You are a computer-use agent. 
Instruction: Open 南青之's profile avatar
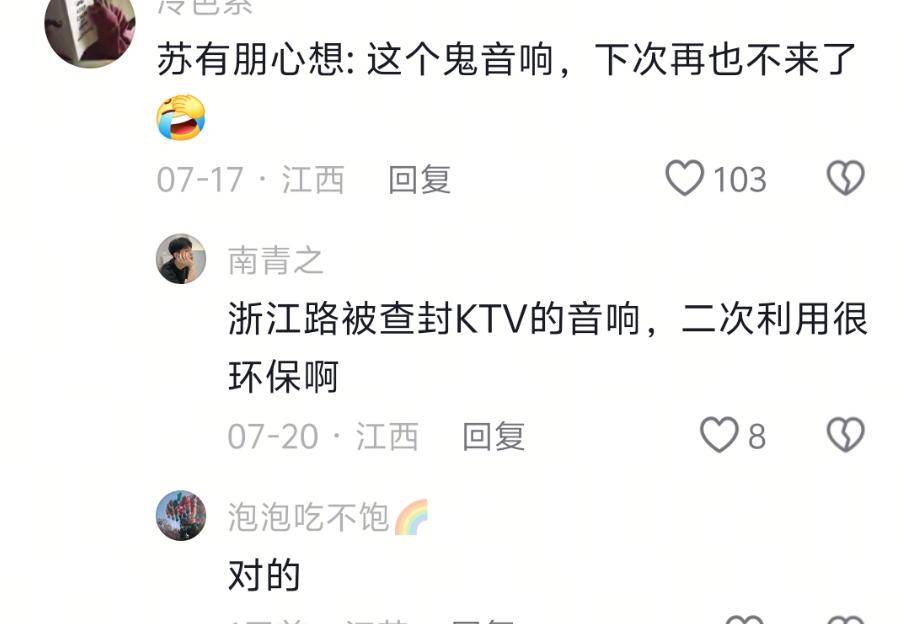coord(181,259)
